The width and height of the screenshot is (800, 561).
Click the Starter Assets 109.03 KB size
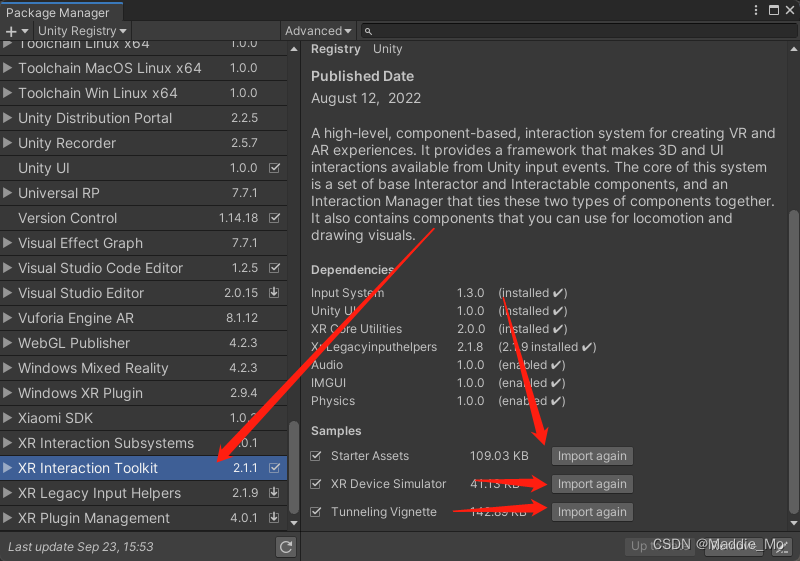pyautogui.click(x=499, y=456)
